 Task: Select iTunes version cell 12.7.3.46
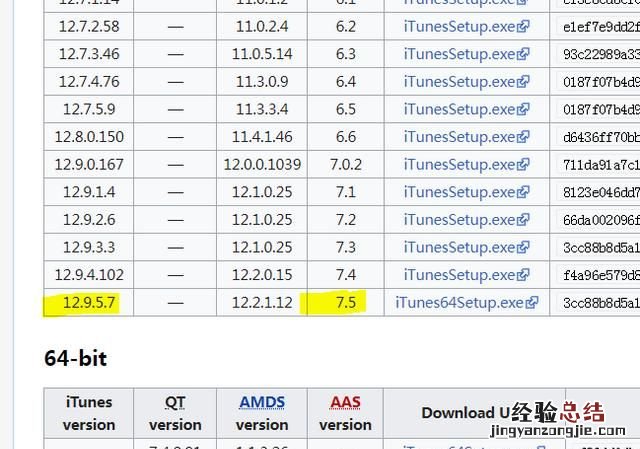89,54
